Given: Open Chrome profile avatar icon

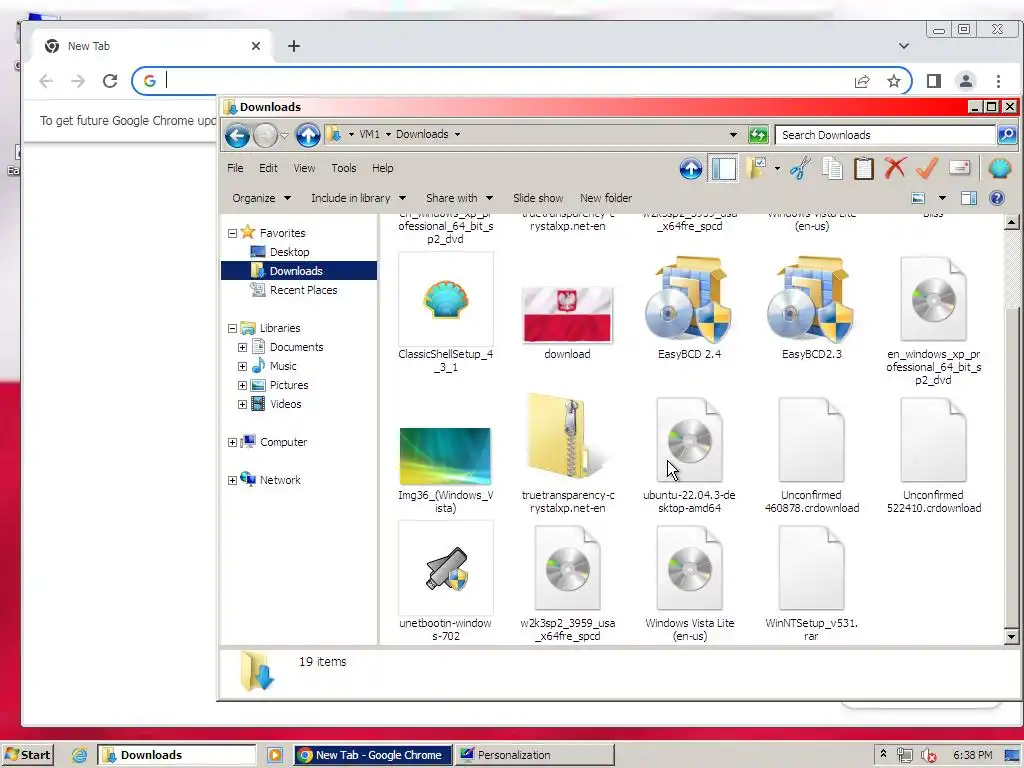Looking at the screenshot, I should pyautogui.click(x=965, y=81).
